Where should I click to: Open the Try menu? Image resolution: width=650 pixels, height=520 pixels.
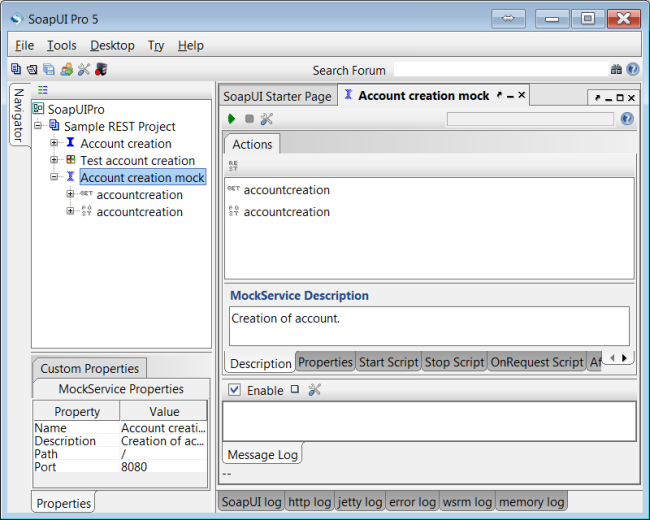156,45
